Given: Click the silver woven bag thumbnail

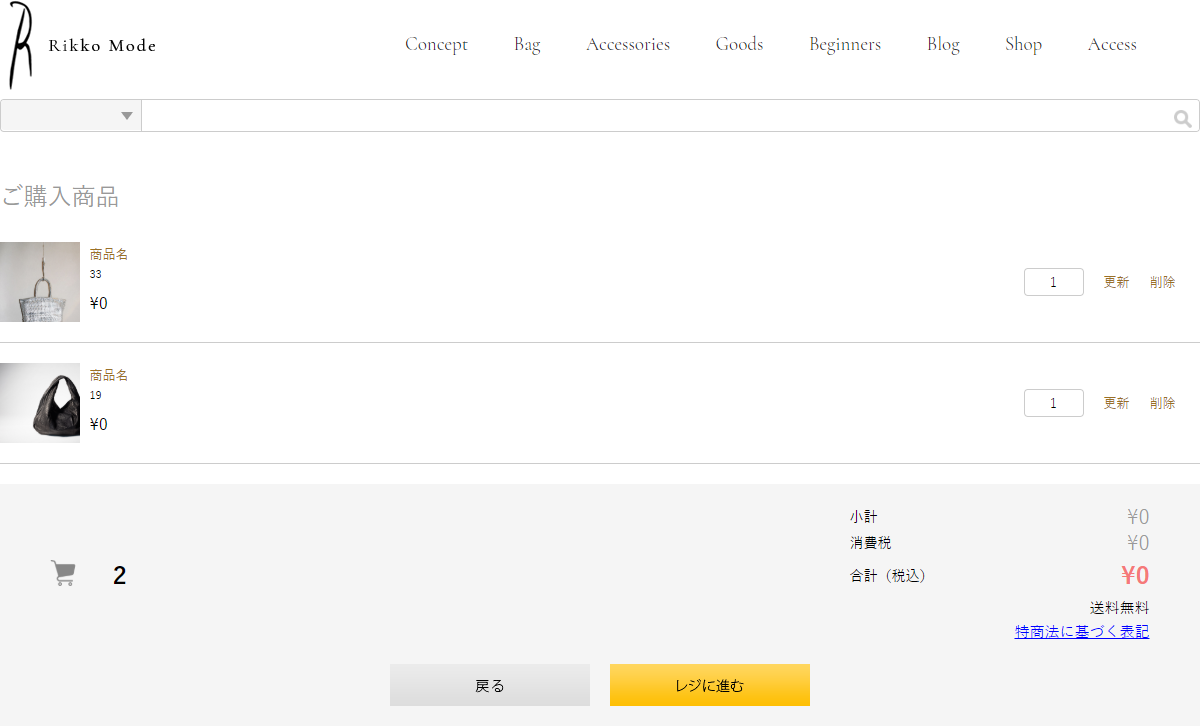Looking at the screenshot, I should coord(40,282).
